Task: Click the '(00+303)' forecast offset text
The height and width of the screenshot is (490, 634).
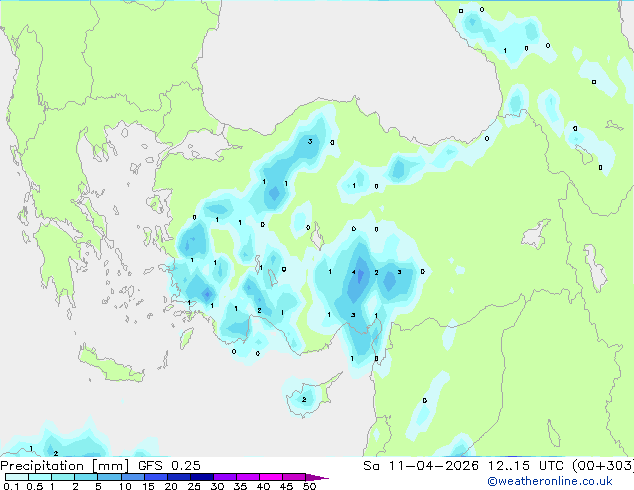Action: (603, 466)
